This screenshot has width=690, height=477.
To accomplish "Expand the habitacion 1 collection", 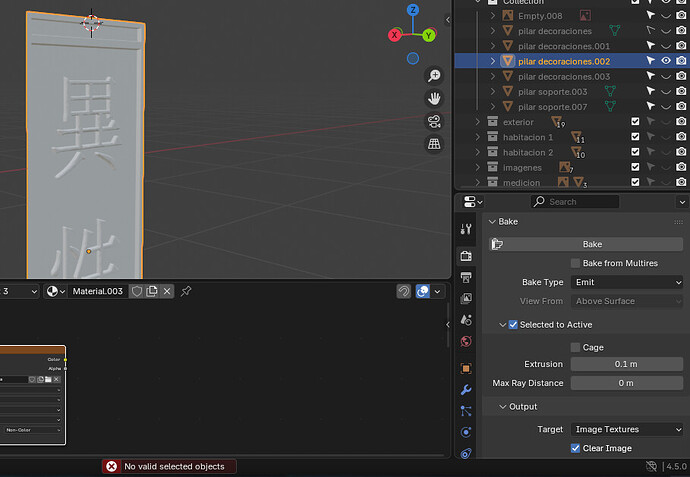I will pos(478,137).
